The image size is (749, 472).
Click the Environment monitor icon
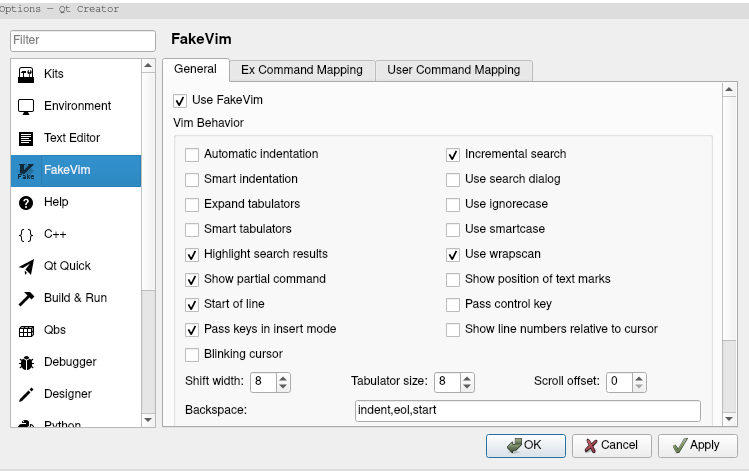[x=26, y=107]
